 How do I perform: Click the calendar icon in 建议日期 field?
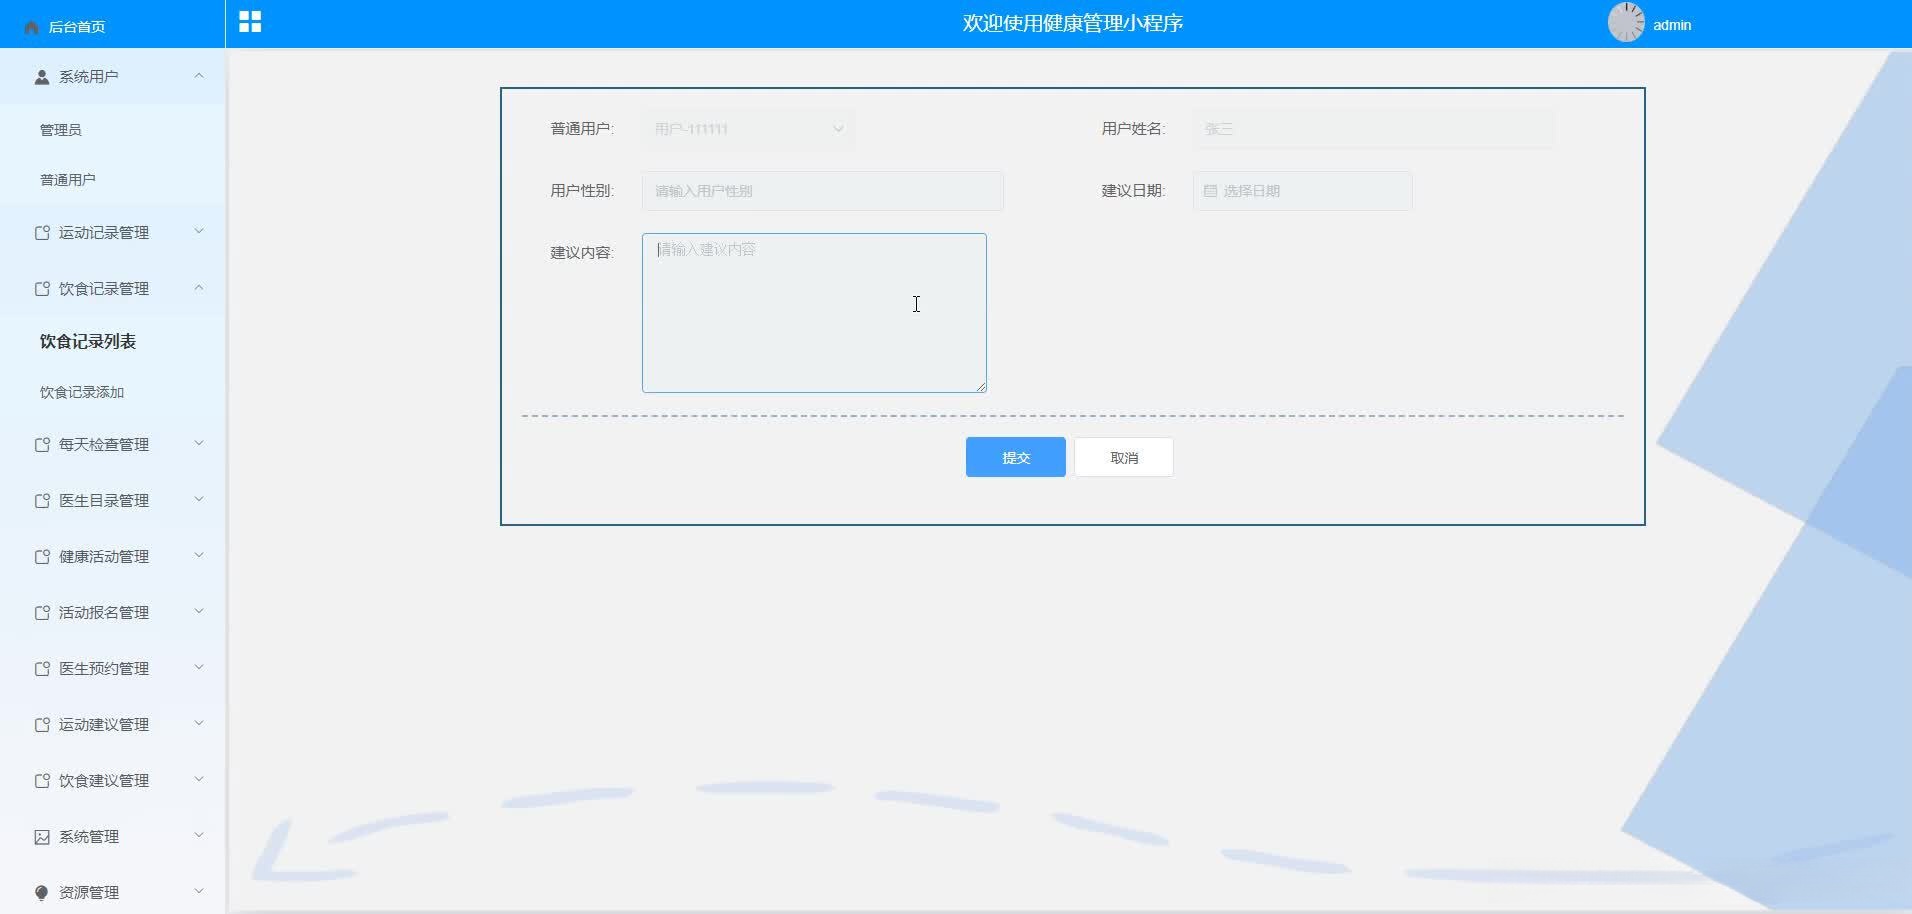coord(1211,191)
